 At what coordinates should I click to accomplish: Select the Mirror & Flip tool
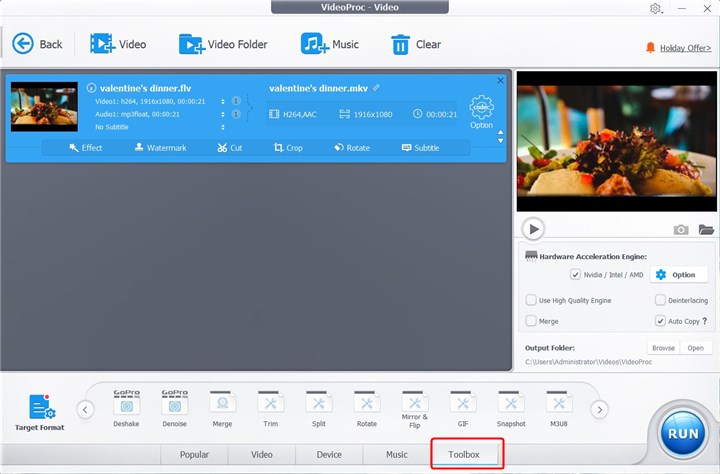click(415, 409)
